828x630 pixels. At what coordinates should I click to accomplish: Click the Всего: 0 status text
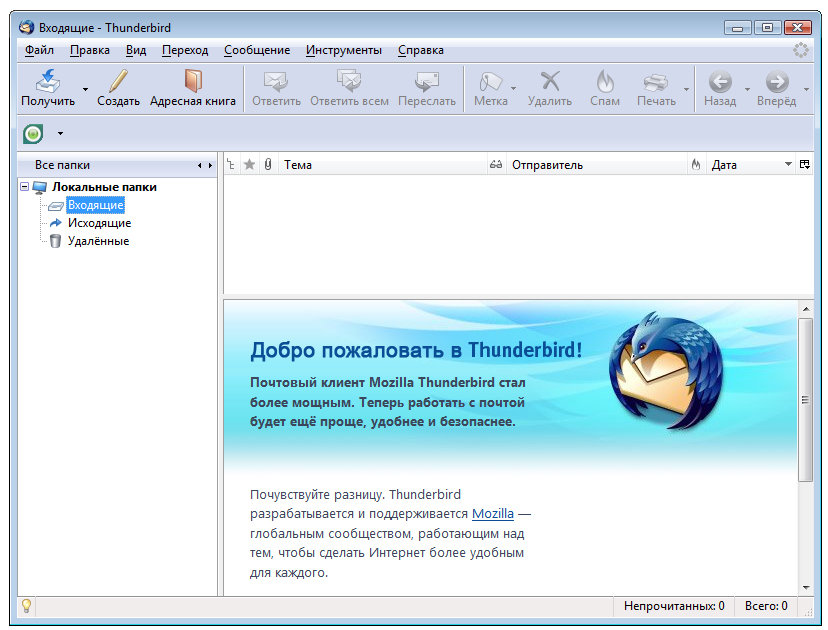[x=766, y=606]
